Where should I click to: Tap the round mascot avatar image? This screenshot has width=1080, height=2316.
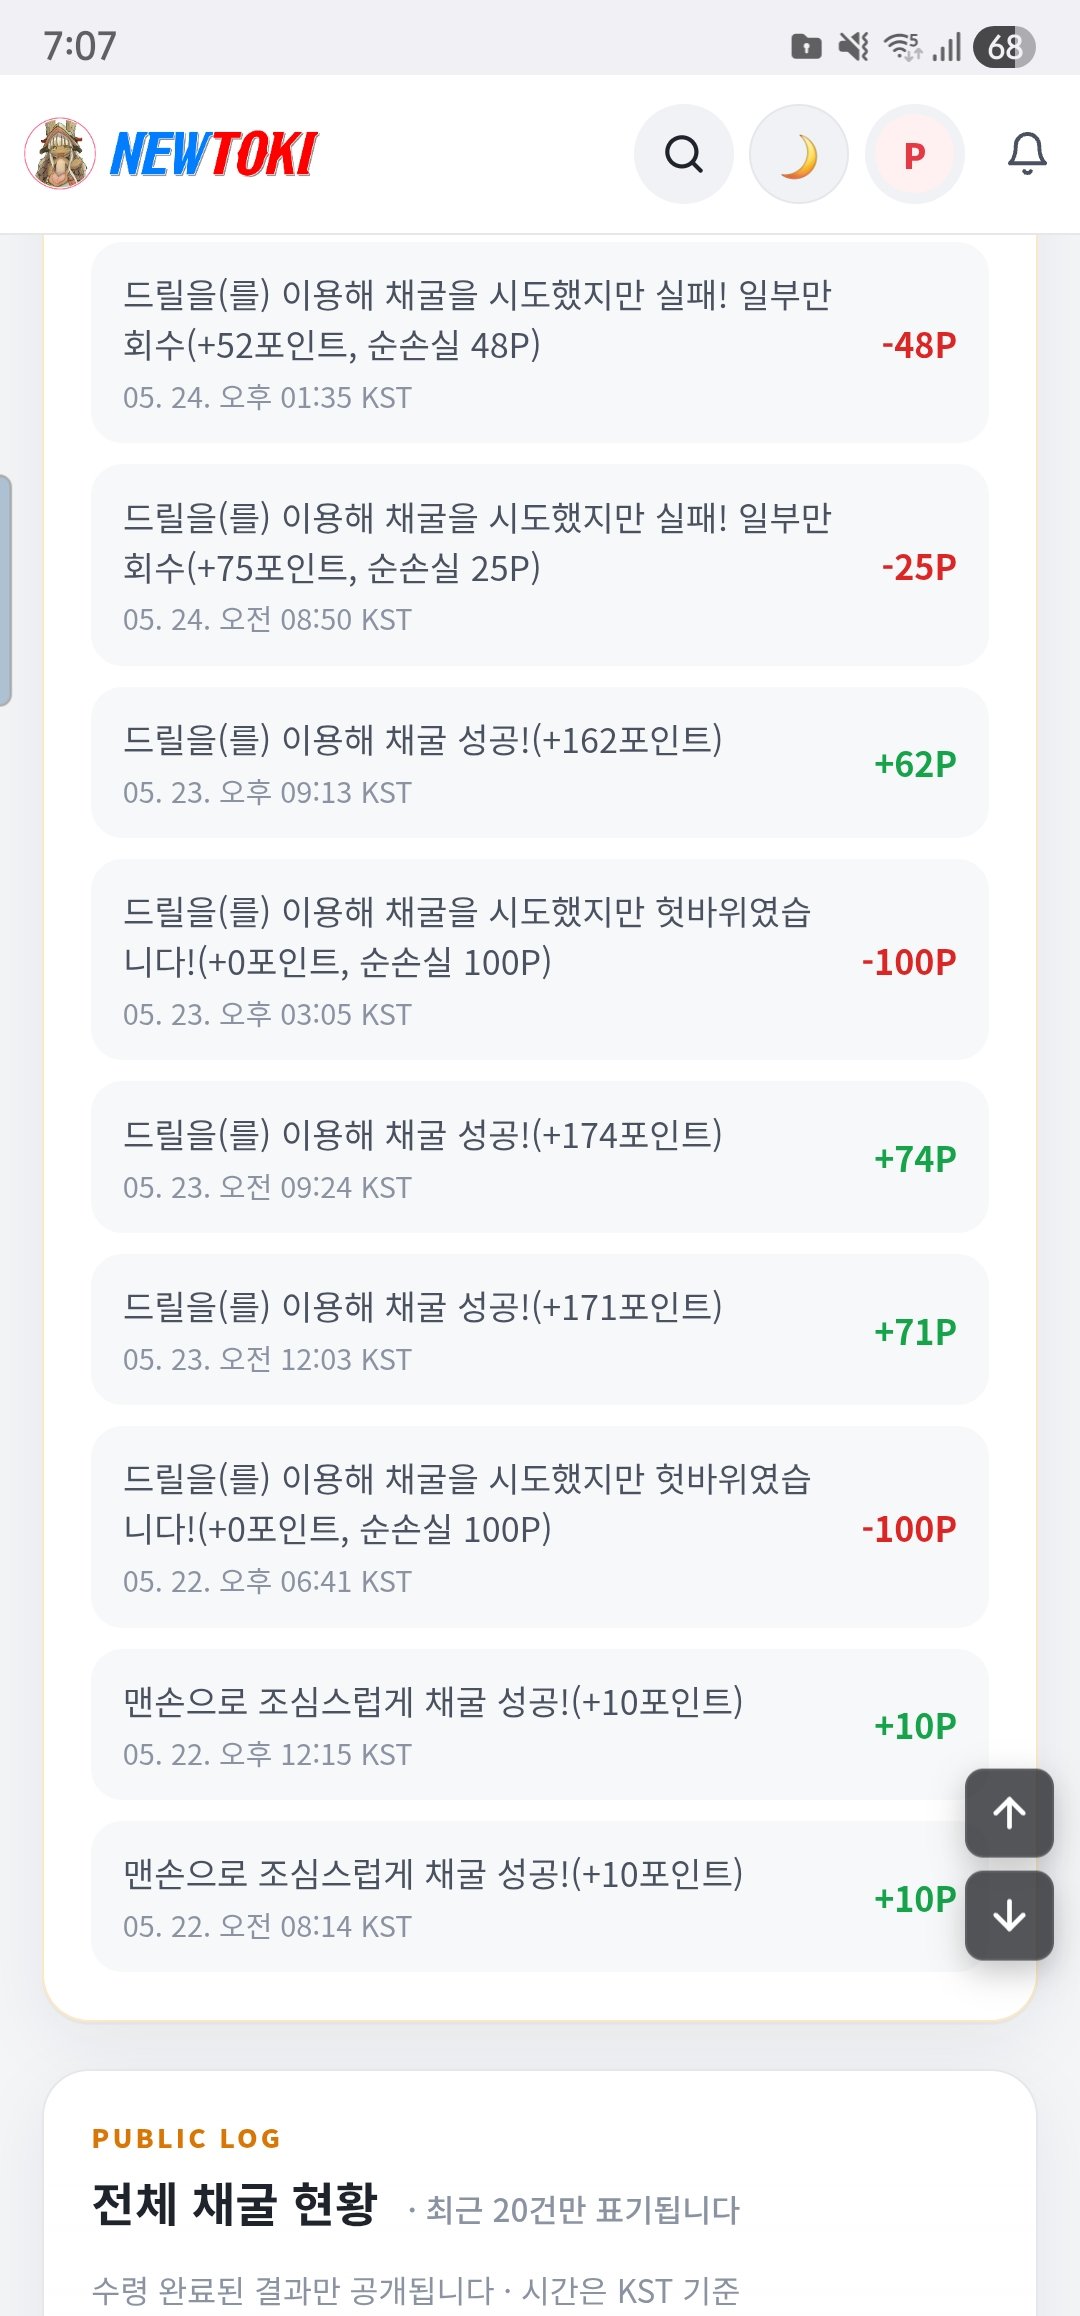point(60,154)
